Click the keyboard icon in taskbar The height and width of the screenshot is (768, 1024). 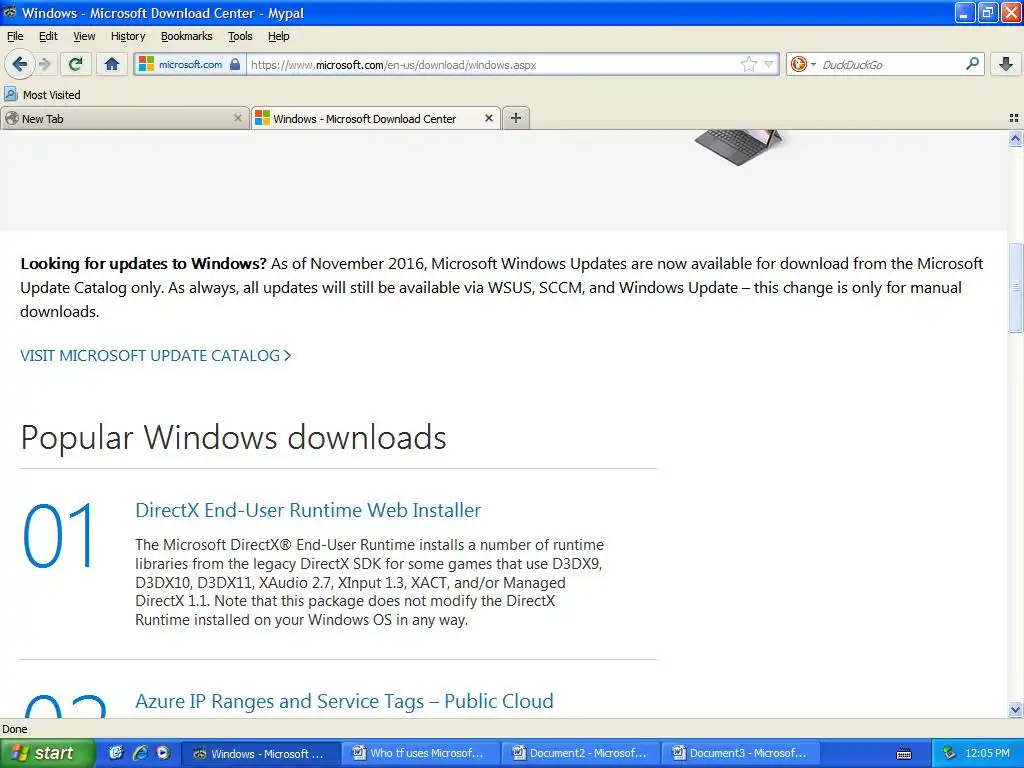coord(904,754)
